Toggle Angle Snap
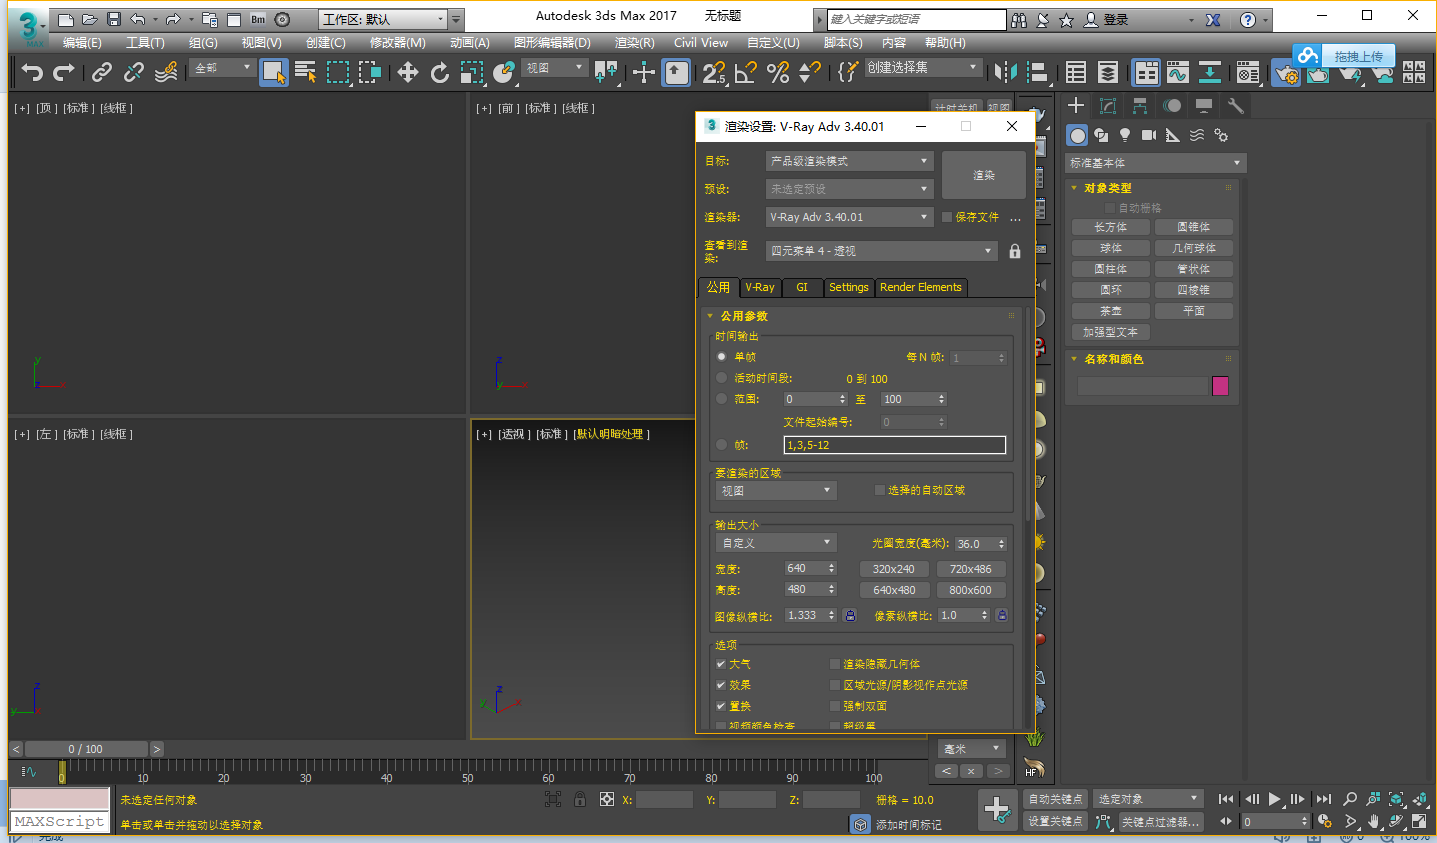 pyautogui.click(x=746, y=72)
